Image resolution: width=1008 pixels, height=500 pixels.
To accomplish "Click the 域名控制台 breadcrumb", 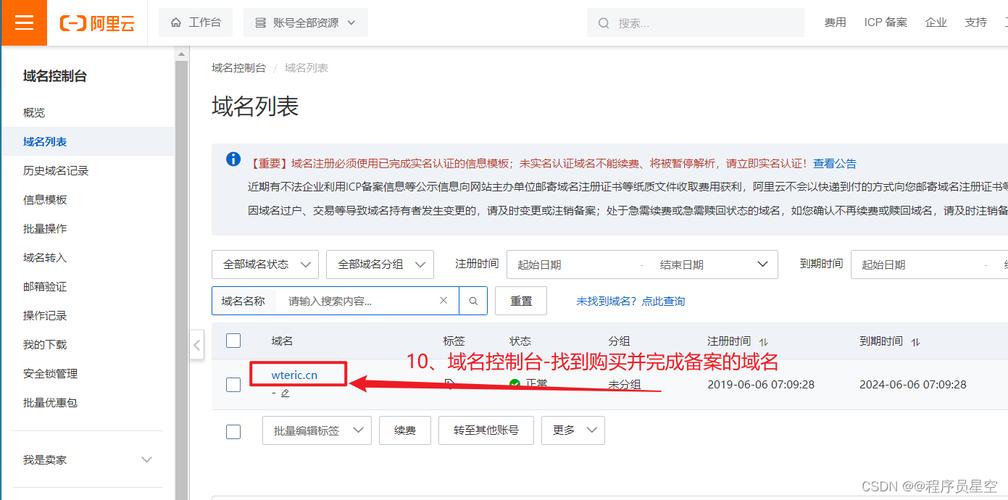I will 238,67.
